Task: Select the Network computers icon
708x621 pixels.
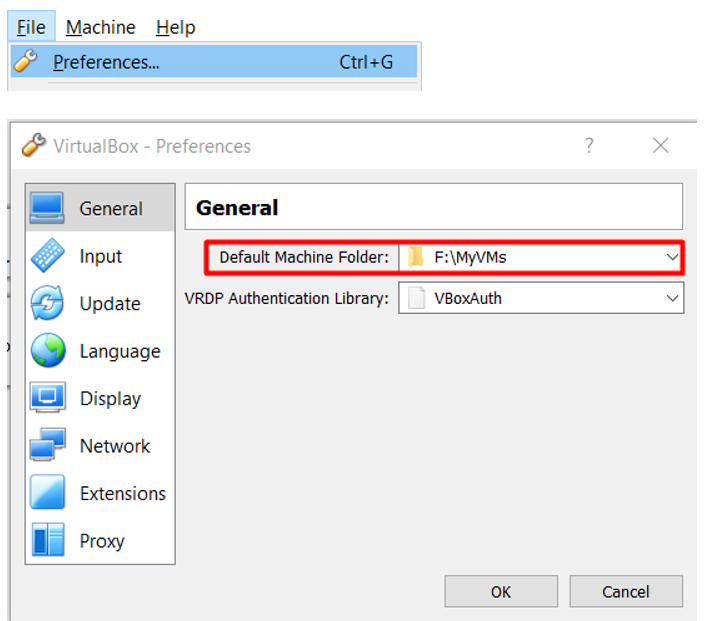Action: point(48,445)
